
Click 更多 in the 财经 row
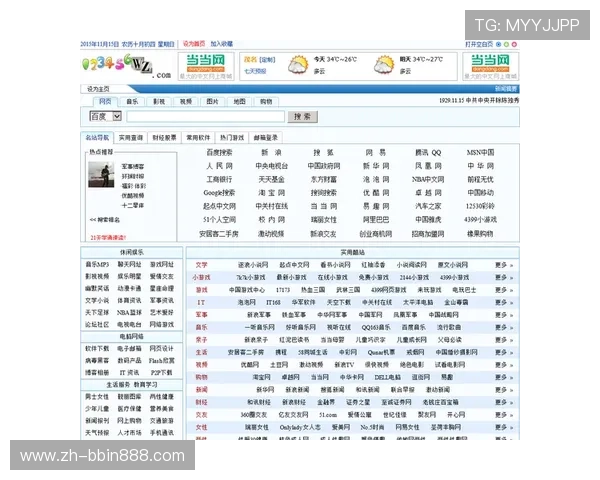tap(504, 402)
